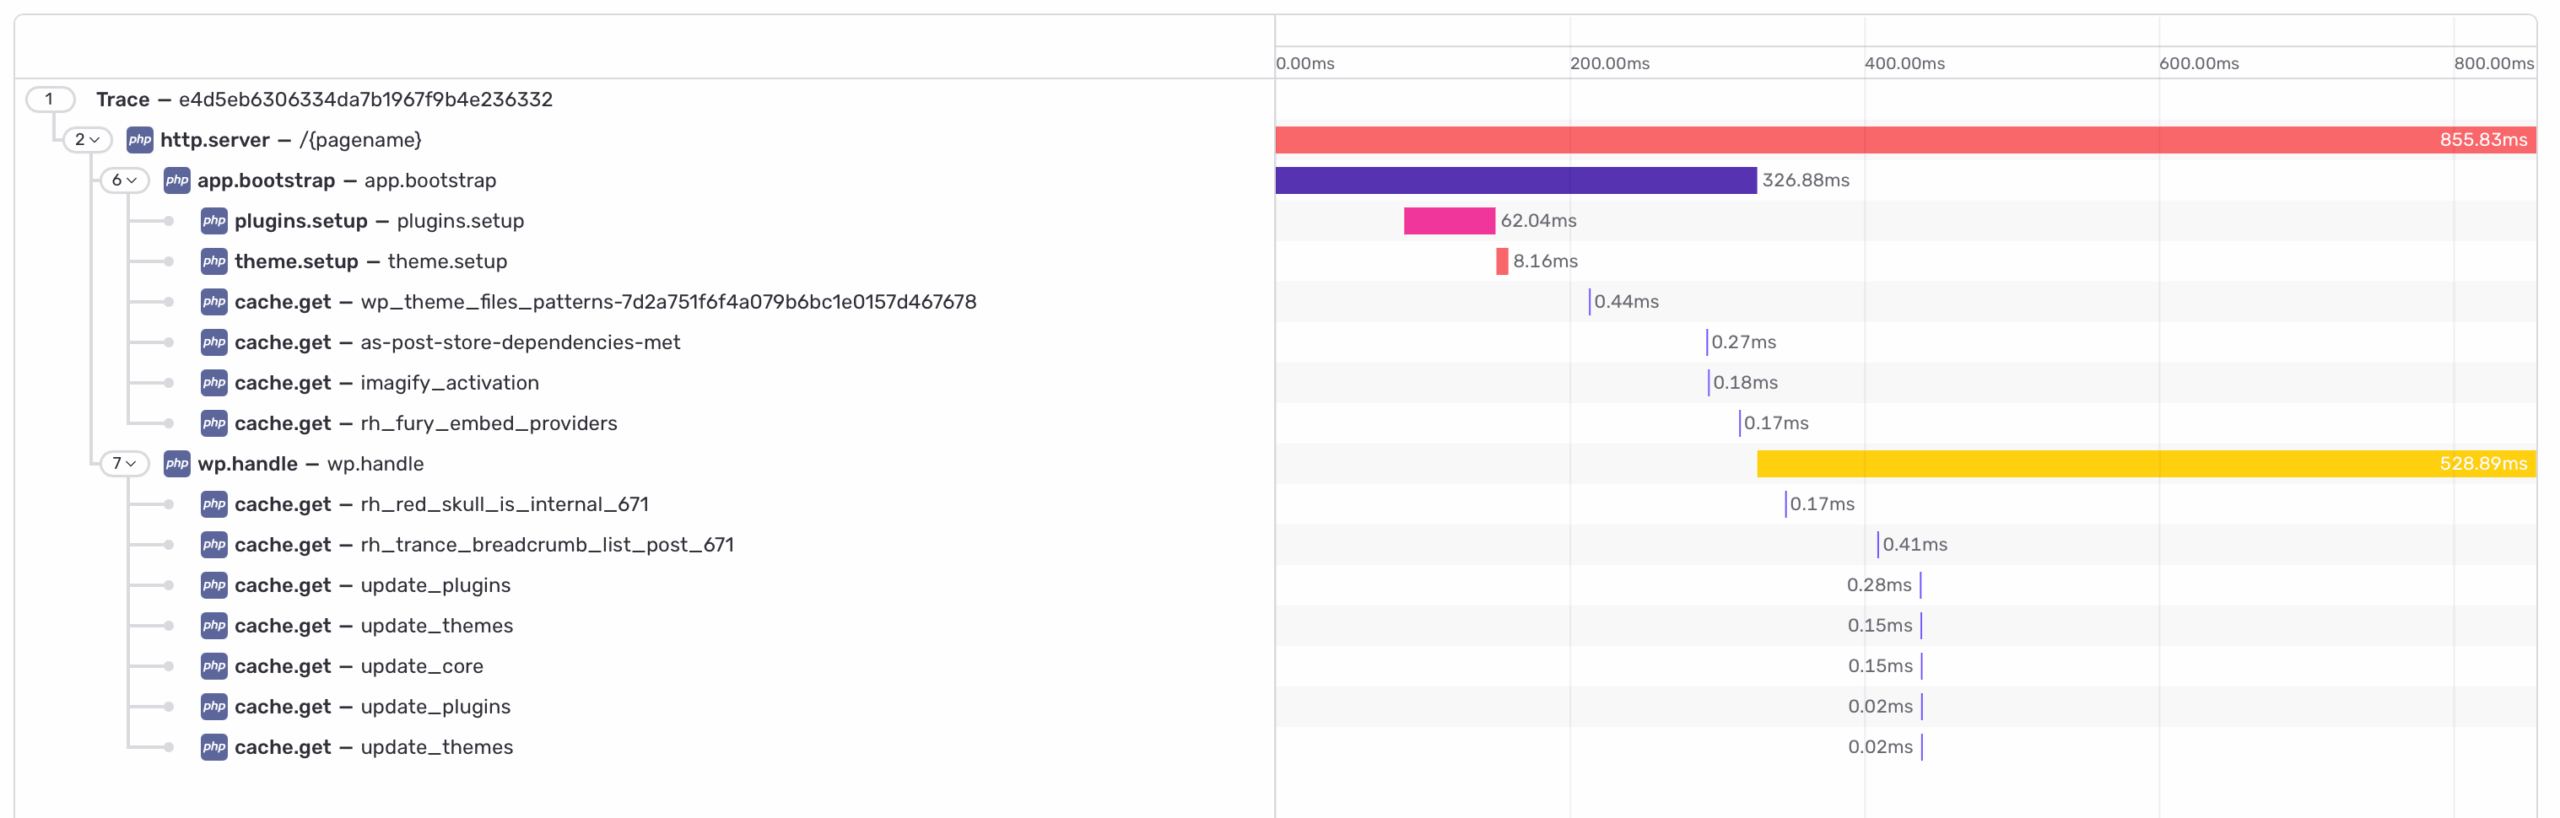Screen dimensions: 2560x818
Task: Click the 0.27ms span duration label
Action: coord(1743,342)
